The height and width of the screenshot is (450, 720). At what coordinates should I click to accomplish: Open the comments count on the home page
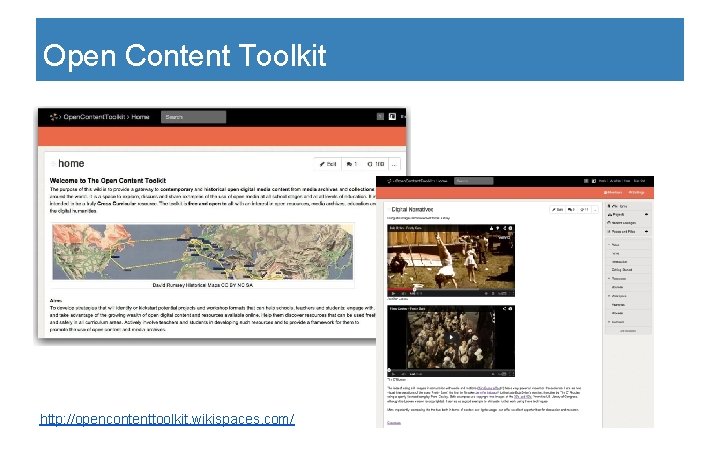(352, 164)
